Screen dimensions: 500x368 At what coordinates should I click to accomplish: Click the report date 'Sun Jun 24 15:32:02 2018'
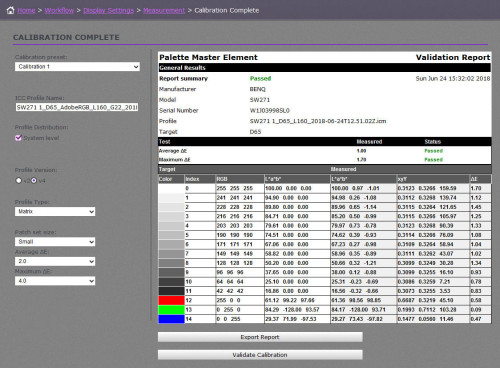453,78
